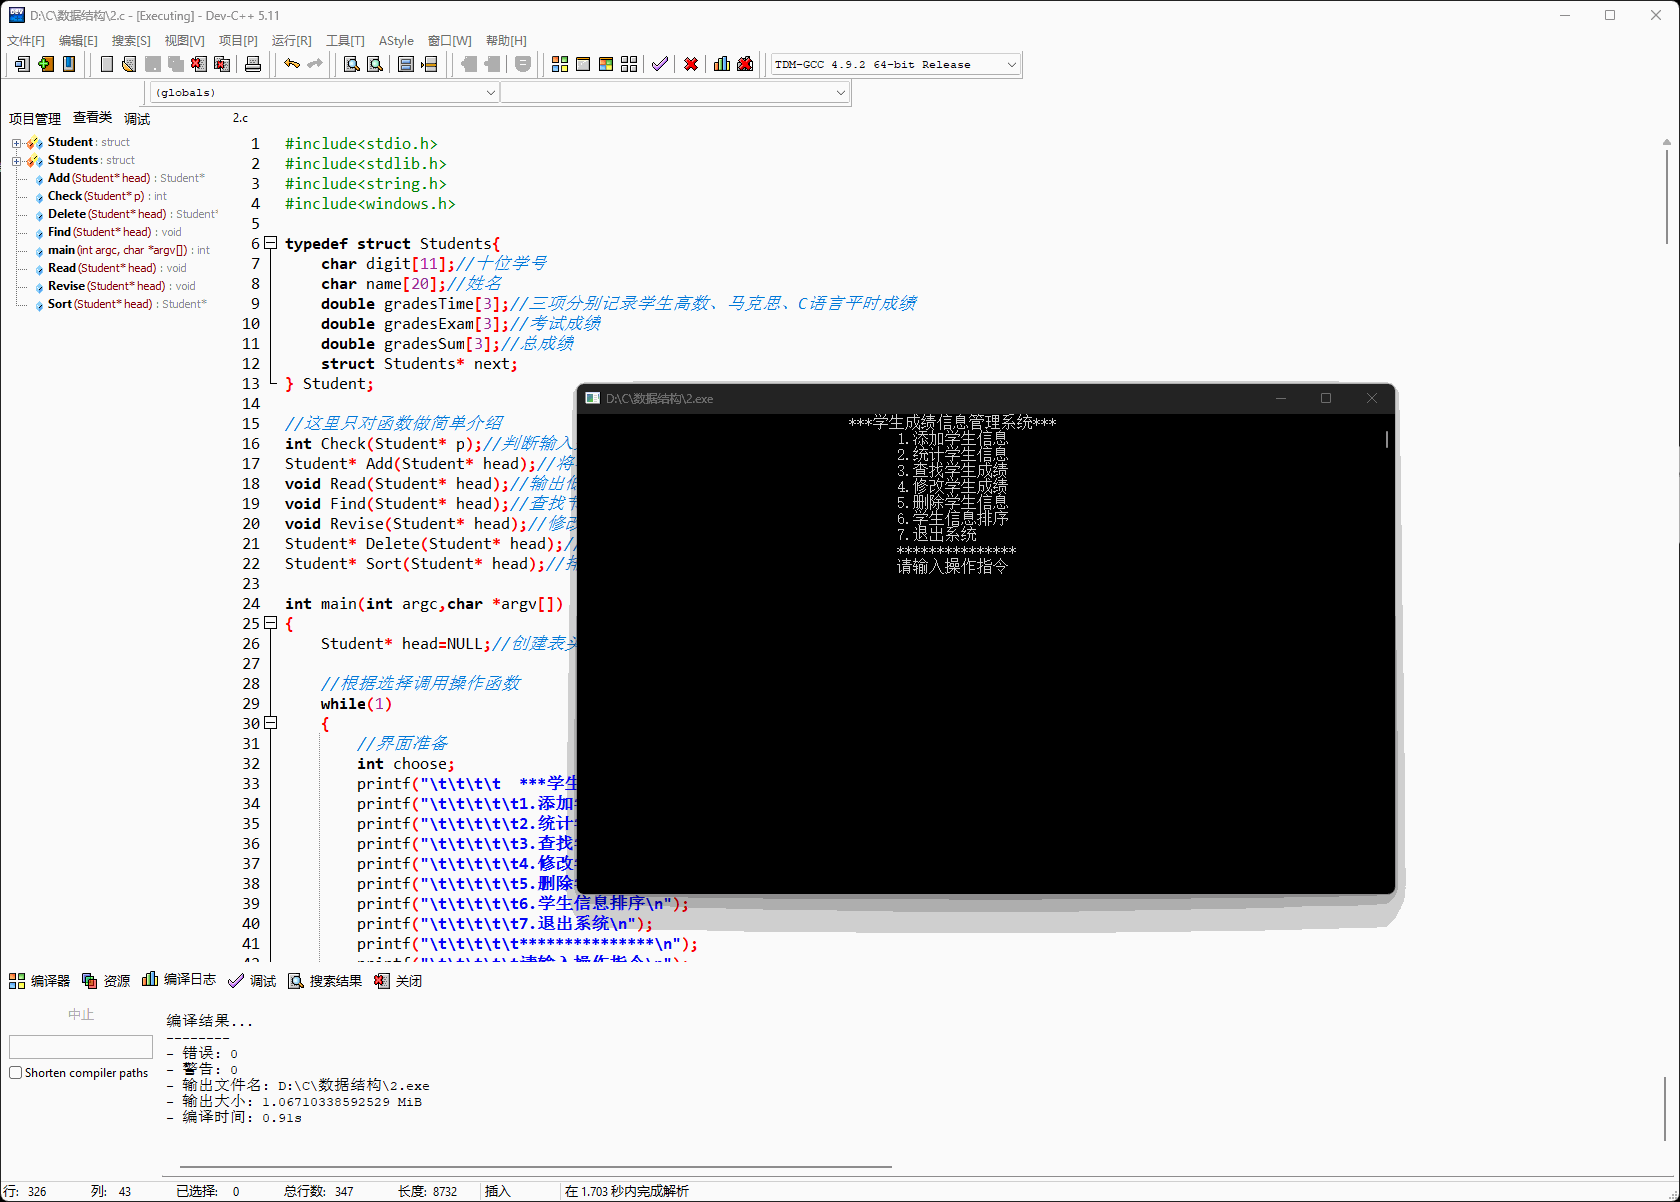This screenshot has width=1680, height=1202.
Task: Open the 运行[R] menu
Action: click(x=291, y=41)
